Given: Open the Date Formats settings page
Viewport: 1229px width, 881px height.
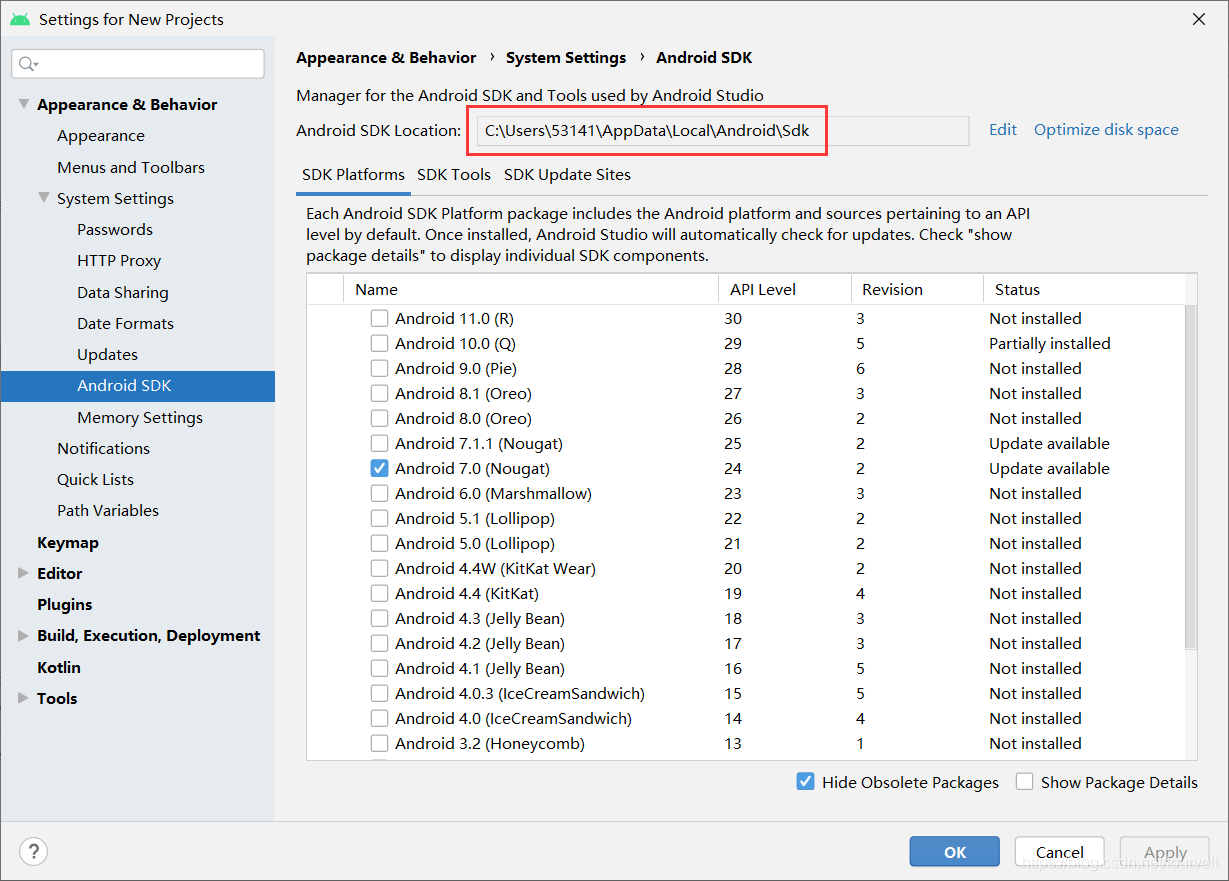Looking at the screenshot, I should [125, 324].
